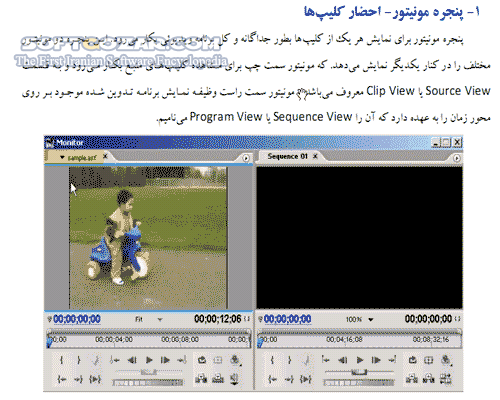Go to previous edit point in the program monitor
Screen dimensions: 500x400
tap(326, 360)
